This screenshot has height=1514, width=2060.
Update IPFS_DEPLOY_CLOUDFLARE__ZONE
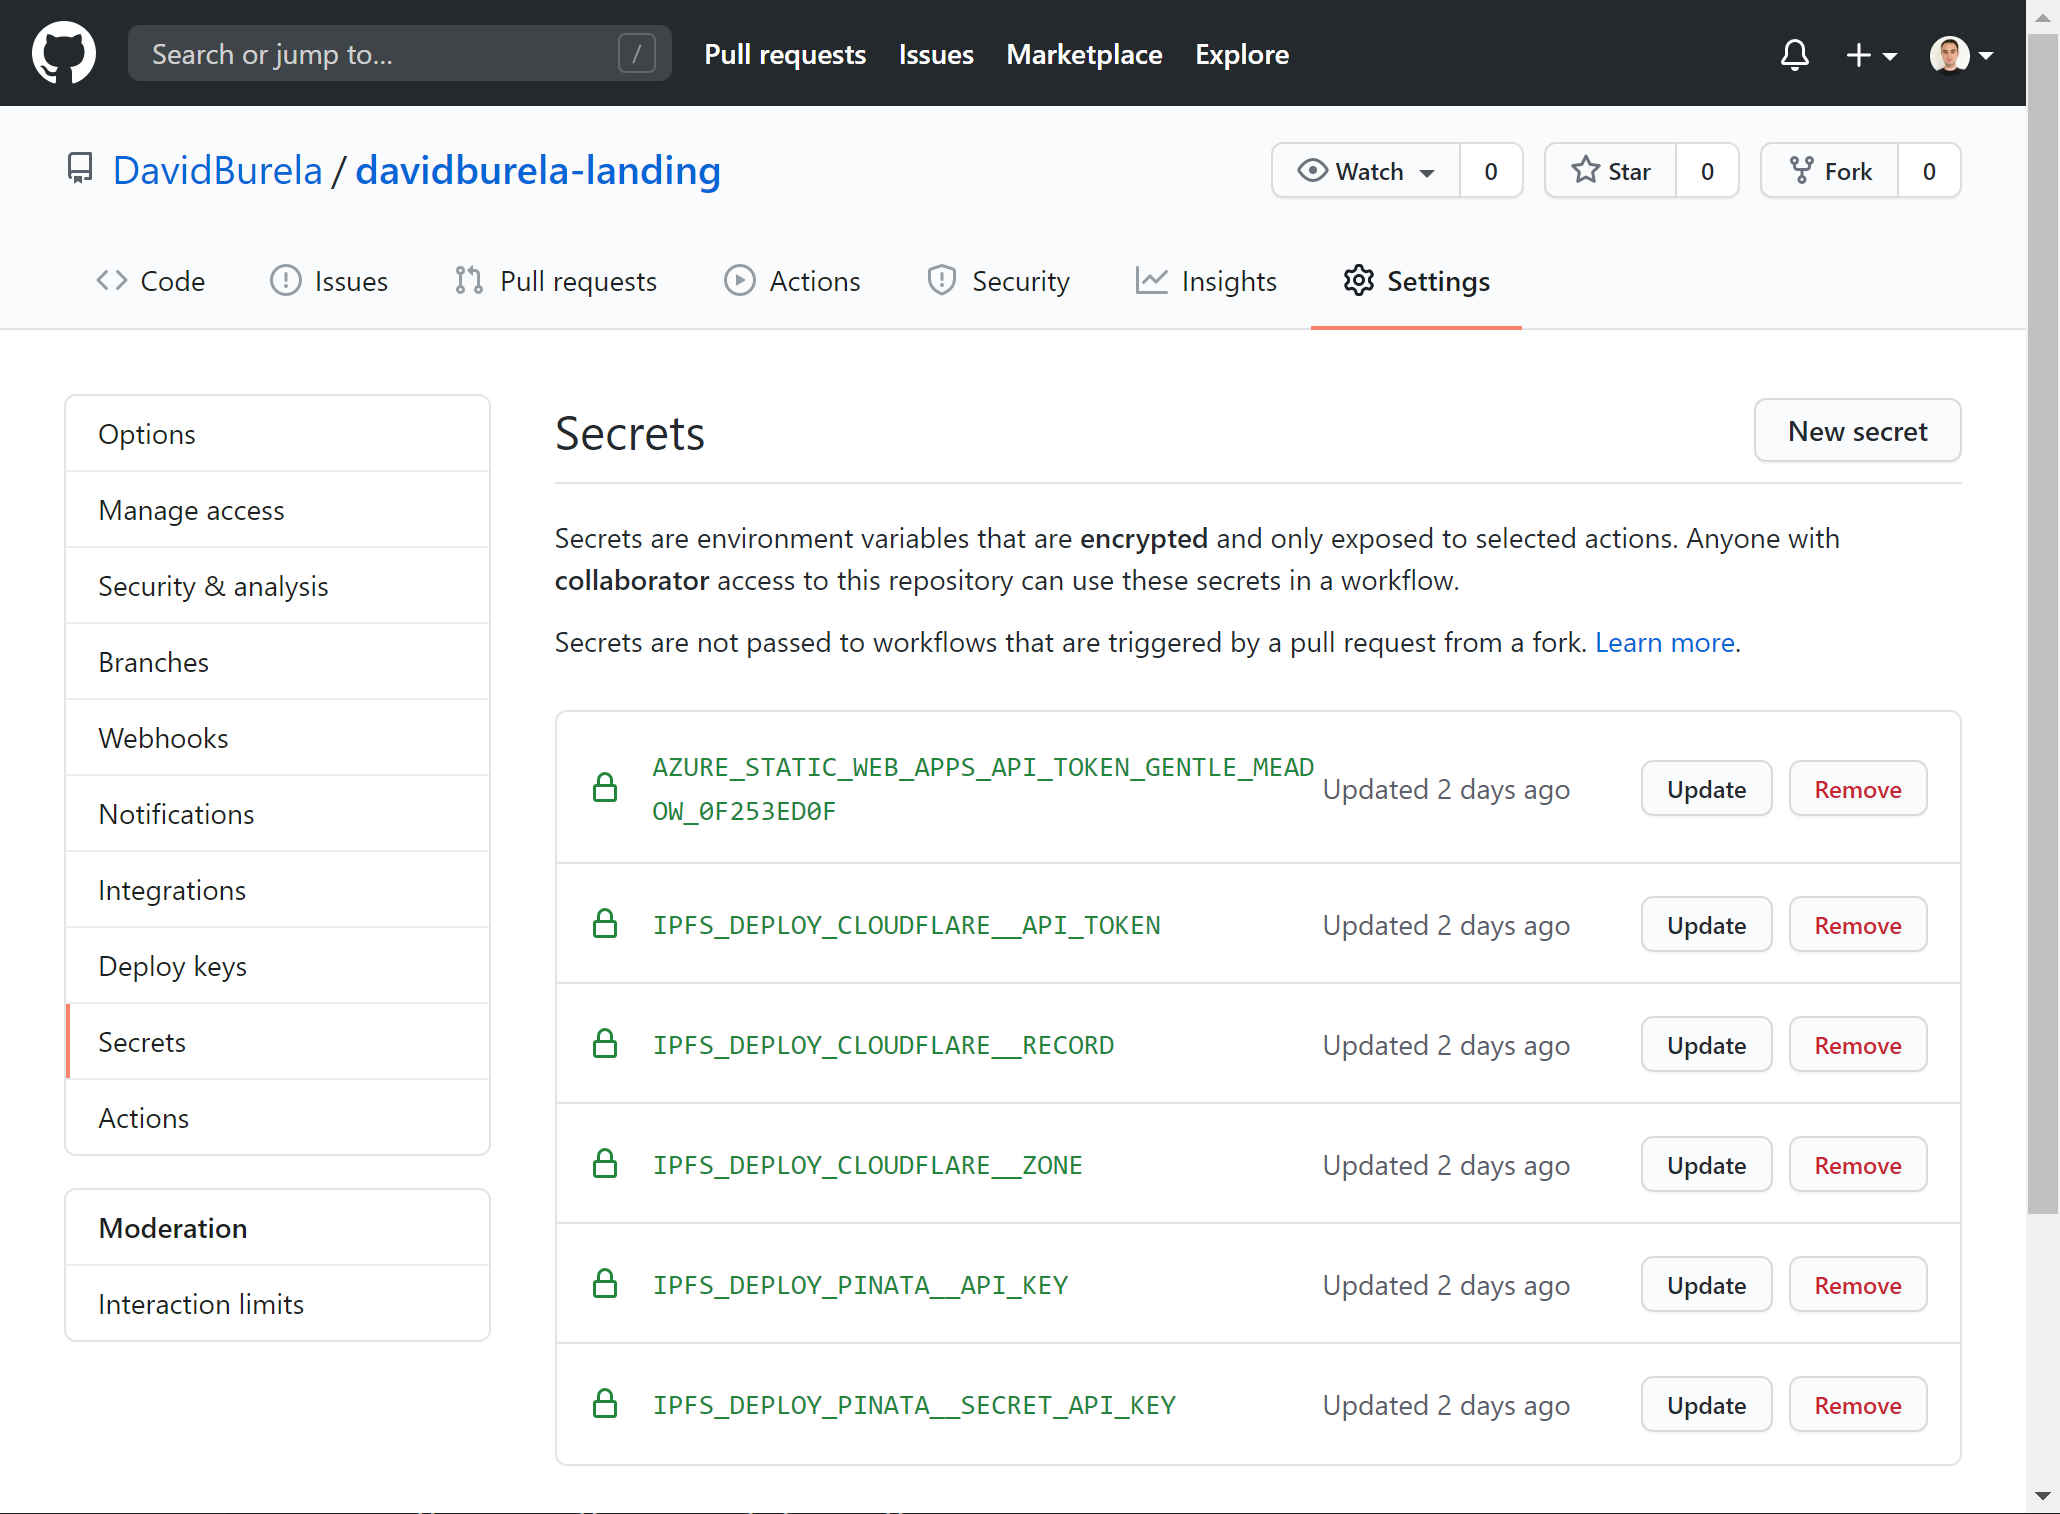[x=1706, y=1165]
